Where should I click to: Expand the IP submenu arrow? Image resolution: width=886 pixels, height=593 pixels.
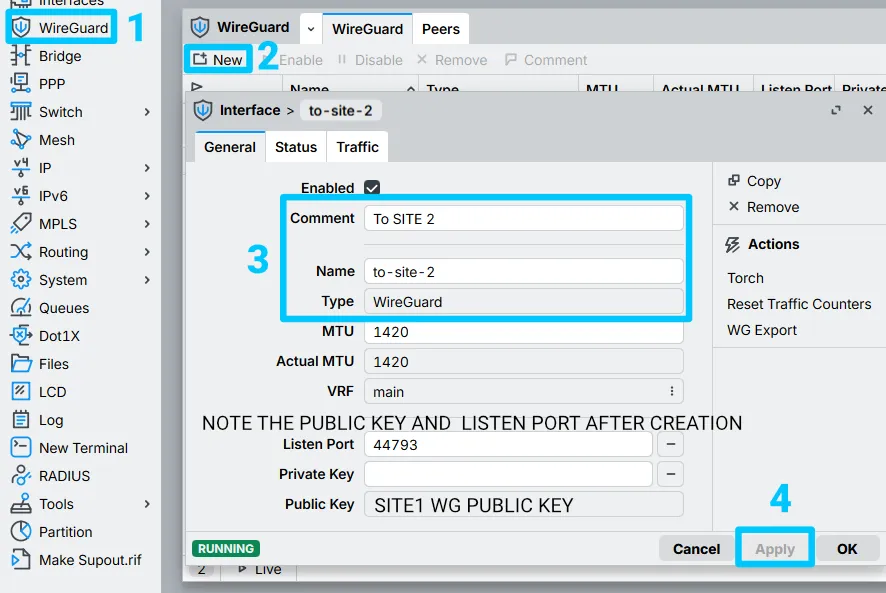[x=147, y=168]
